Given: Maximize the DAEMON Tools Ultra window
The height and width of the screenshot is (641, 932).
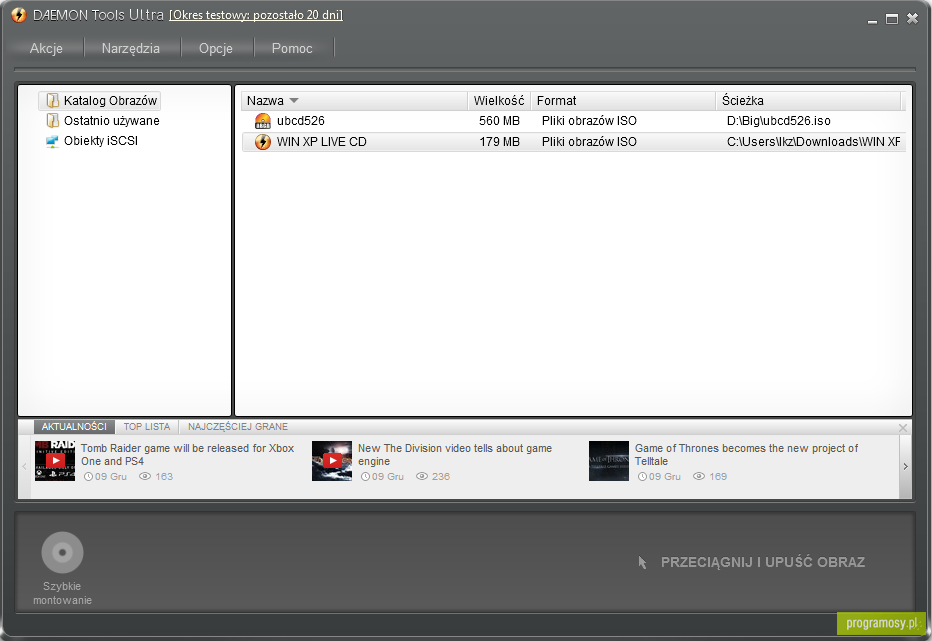Looking at the screenshot, I should tap(892, 19).
